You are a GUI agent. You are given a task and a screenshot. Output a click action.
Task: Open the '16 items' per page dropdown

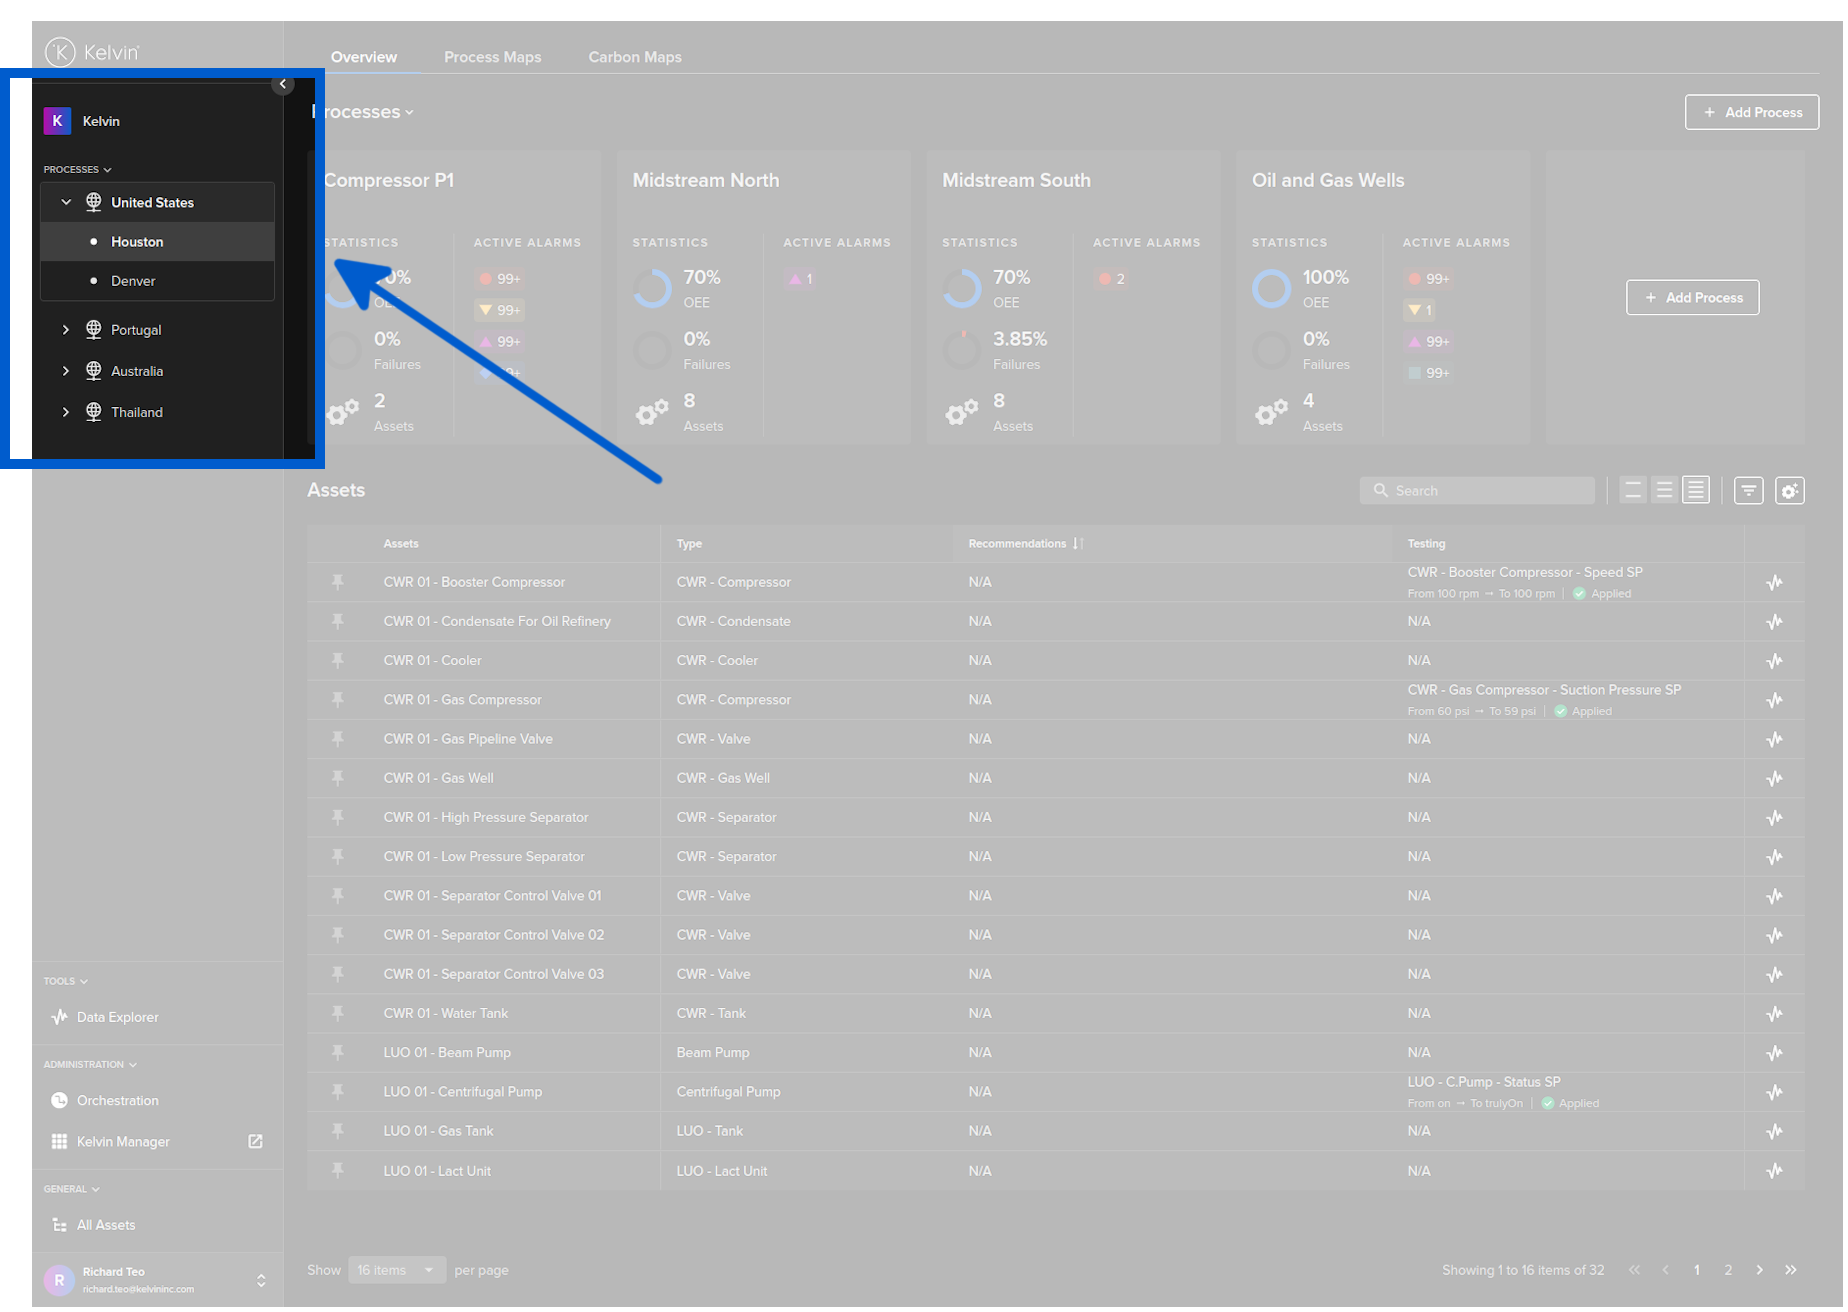coord(396,1269)
